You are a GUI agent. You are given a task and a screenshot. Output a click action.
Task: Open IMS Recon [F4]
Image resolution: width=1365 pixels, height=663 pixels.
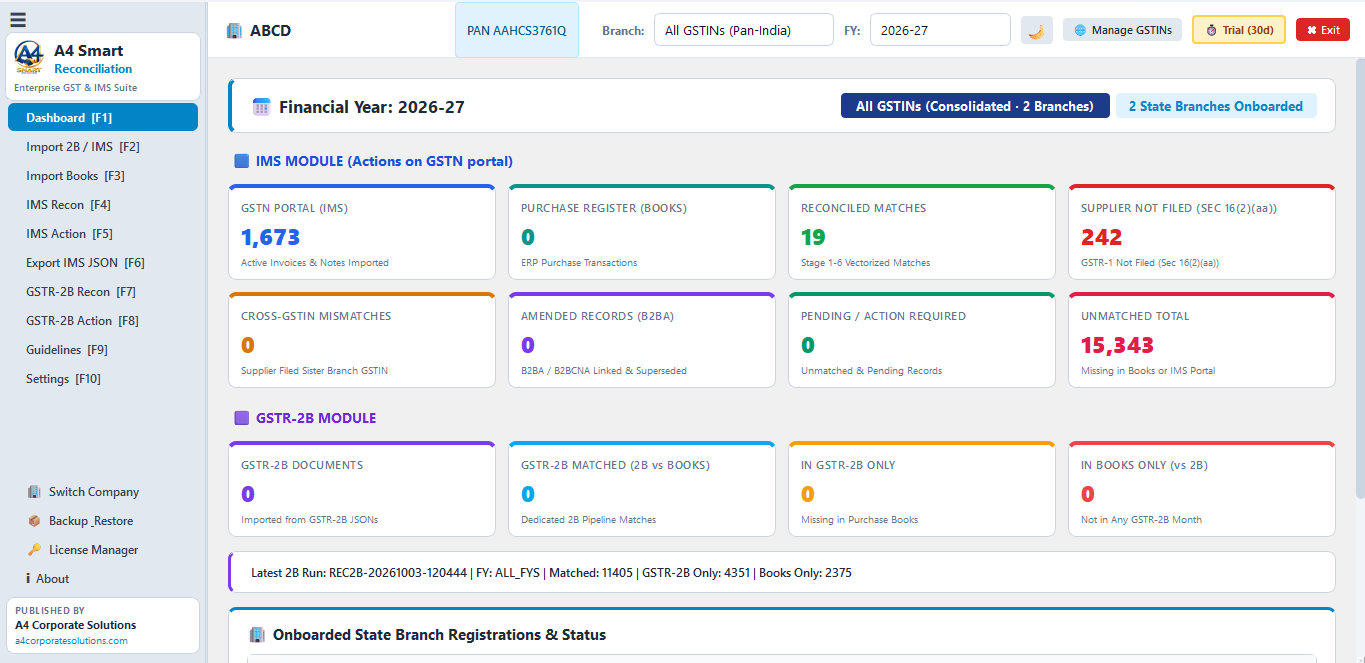tap(103, 204)
